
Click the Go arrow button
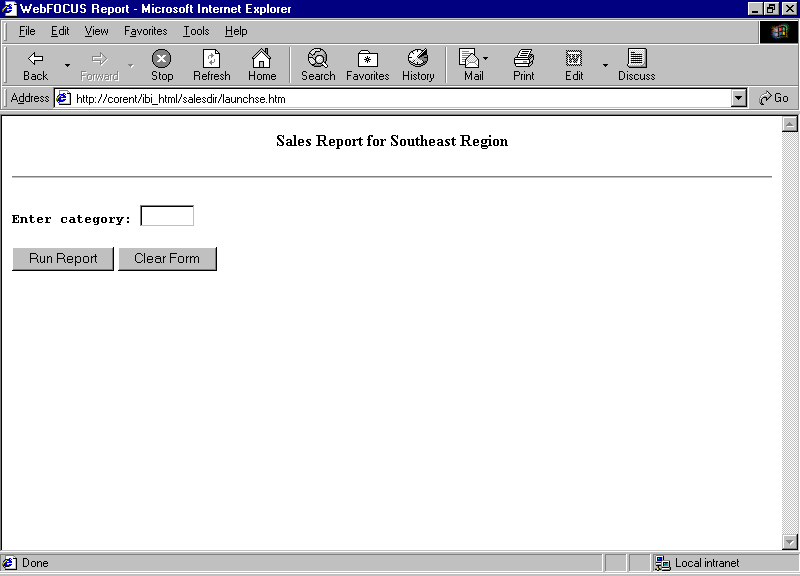tap(773, 98)
